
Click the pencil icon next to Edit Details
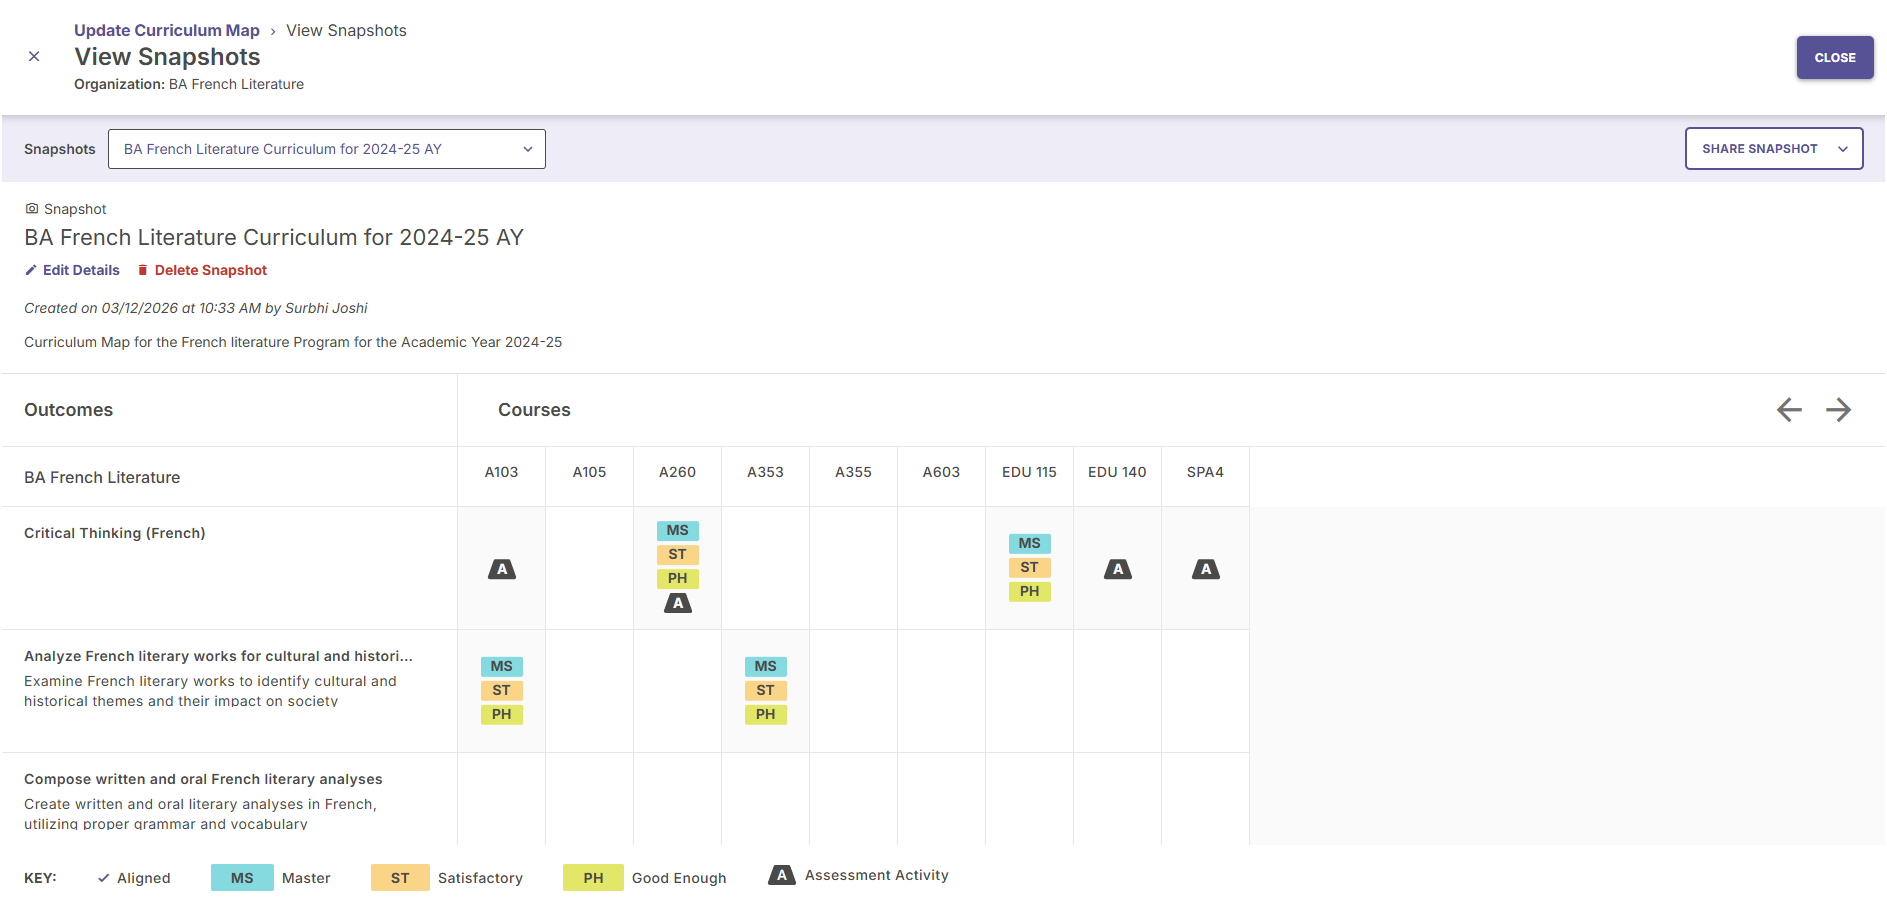click(31, 271)
